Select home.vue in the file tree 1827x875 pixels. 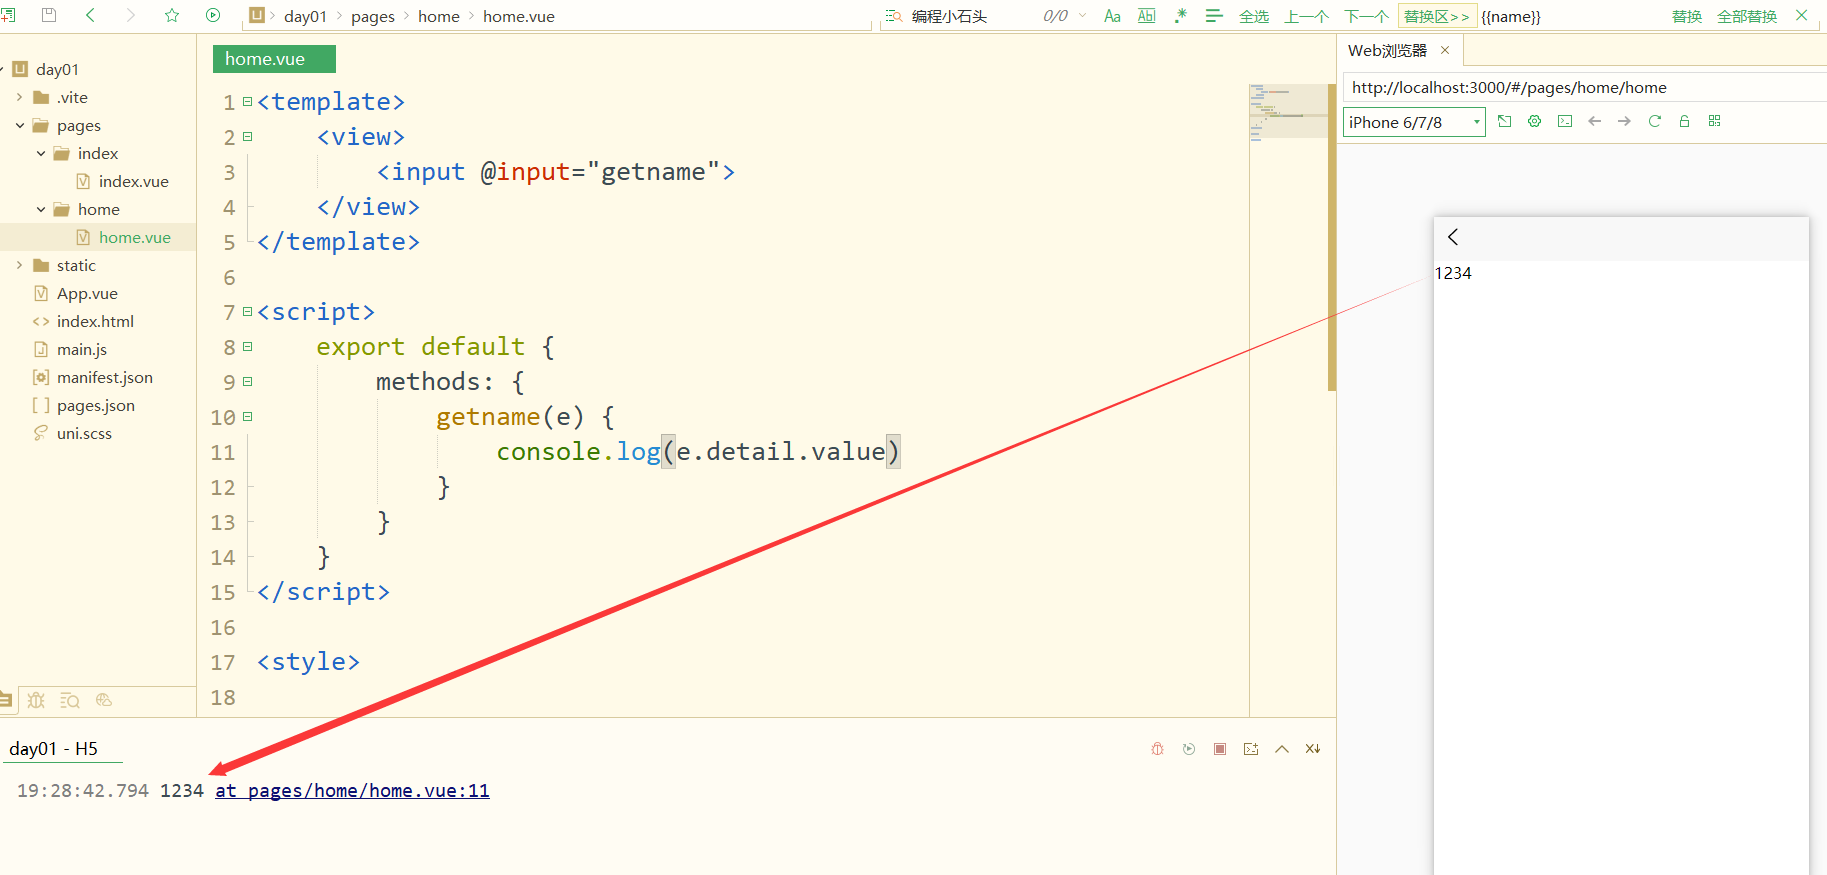click(134, 237)
